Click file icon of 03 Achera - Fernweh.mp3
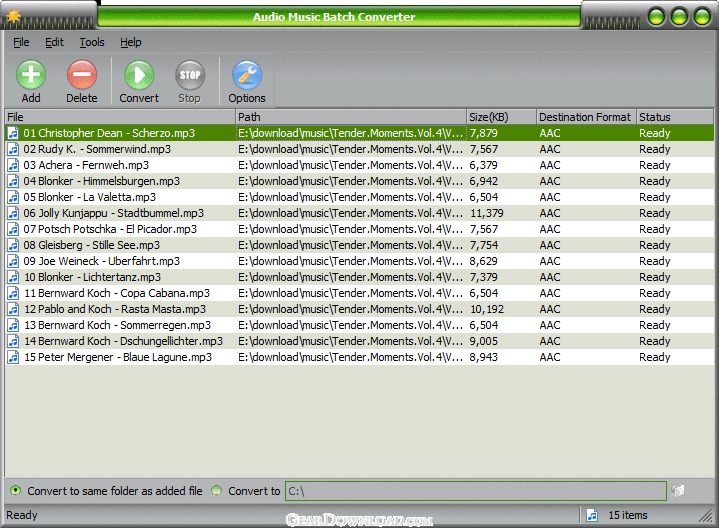 click(13, 165)
